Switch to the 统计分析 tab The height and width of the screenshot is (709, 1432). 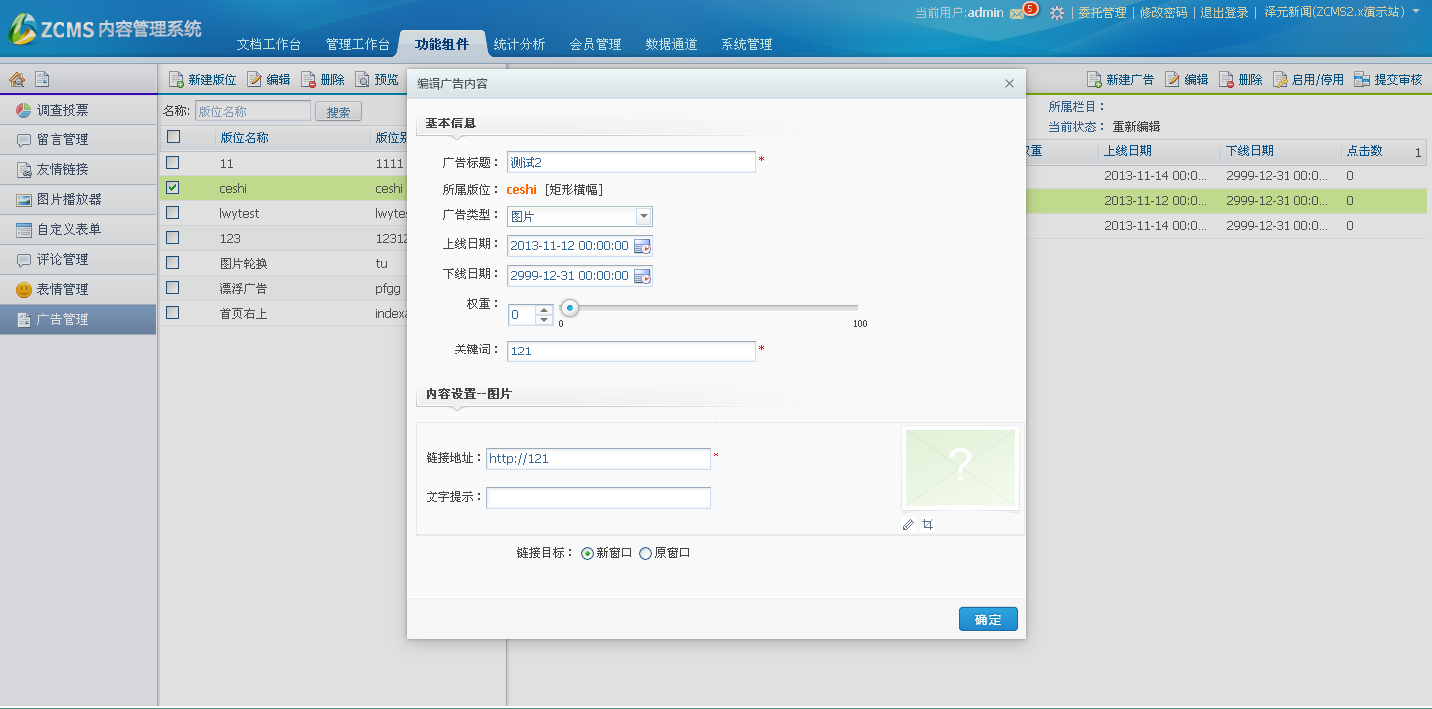(520, 44)
